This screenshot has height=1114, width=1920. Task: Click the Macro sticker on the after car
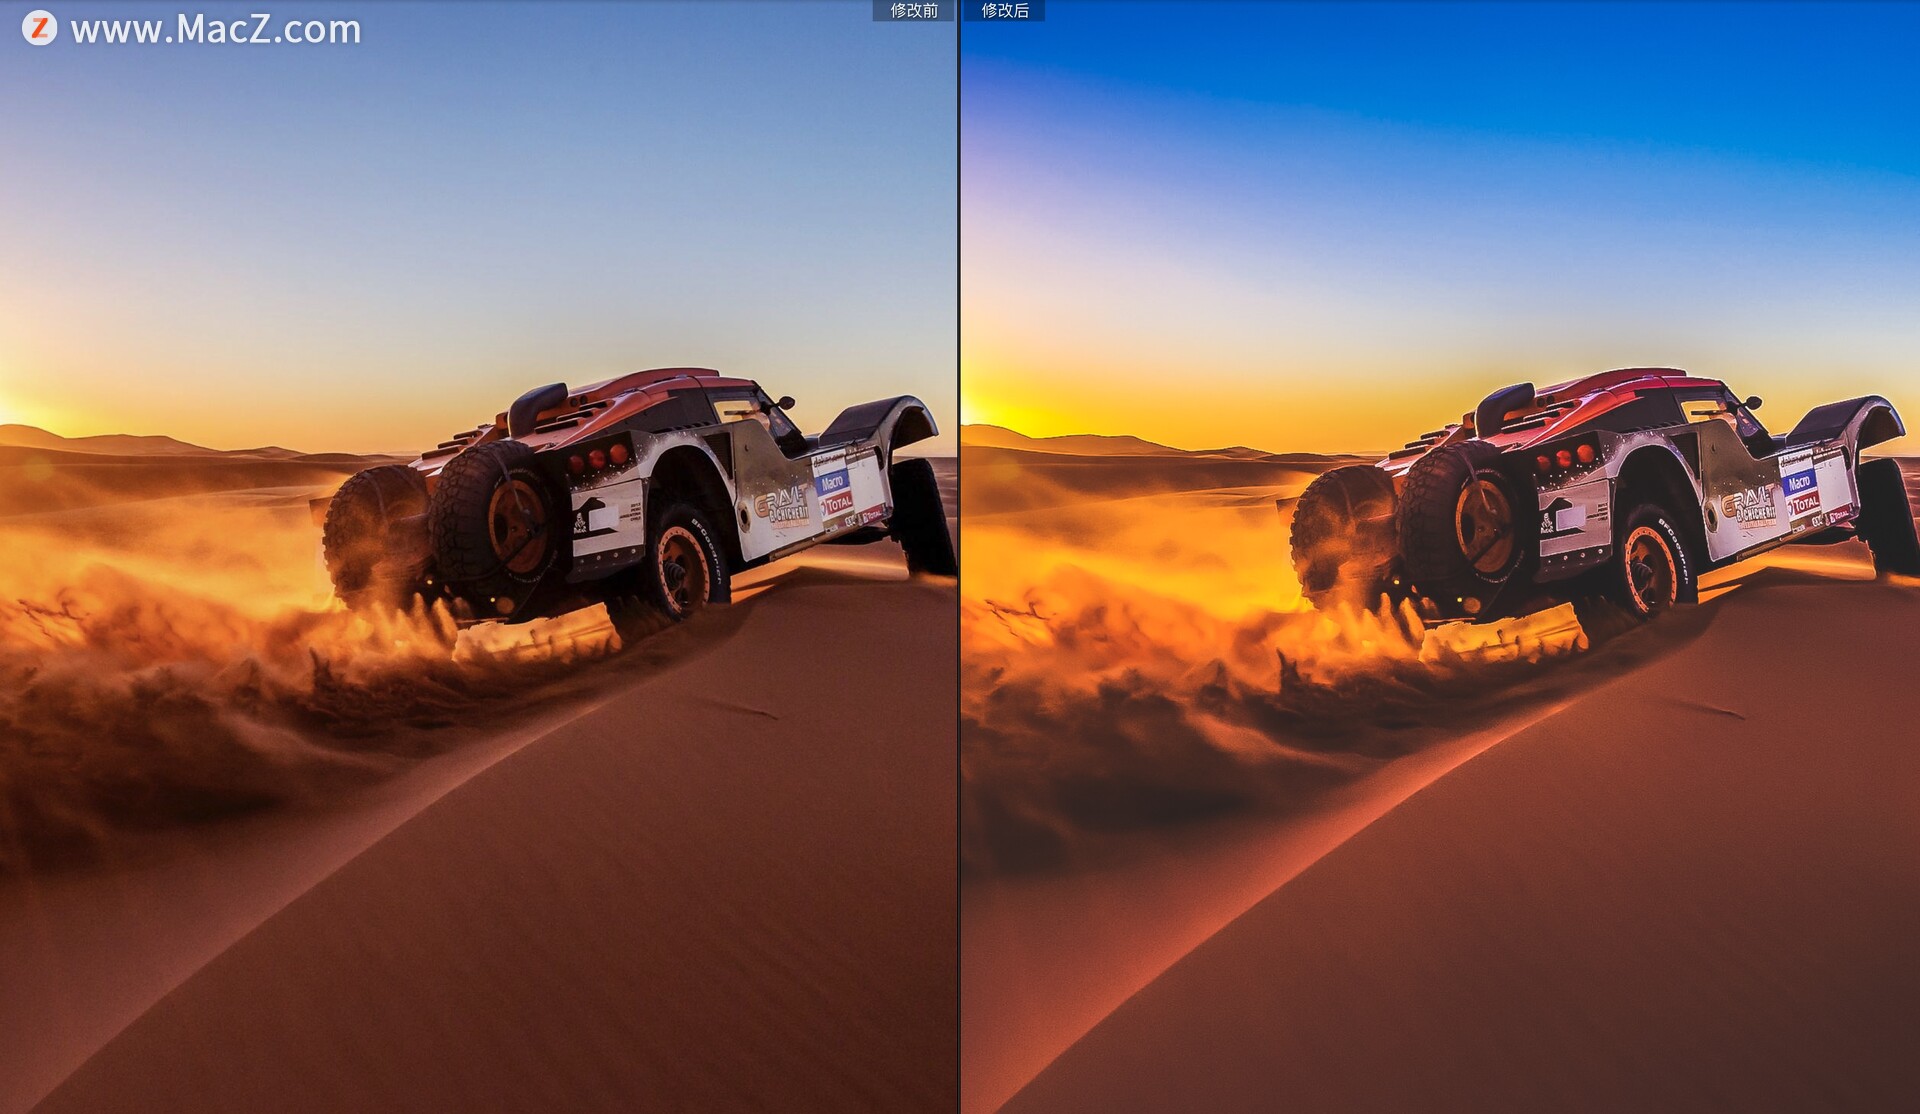coord(1798,482)
